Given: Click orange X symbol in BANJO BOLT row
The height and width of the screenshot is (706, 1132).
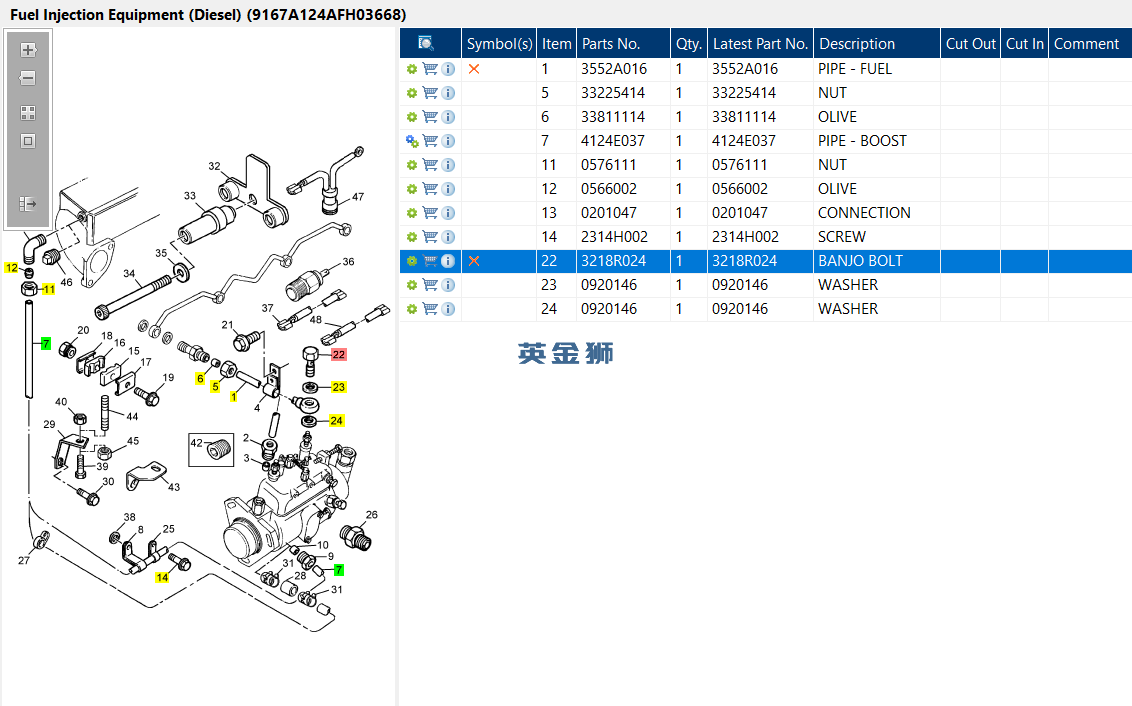Looking at the screenshot, I should (474, 261).
